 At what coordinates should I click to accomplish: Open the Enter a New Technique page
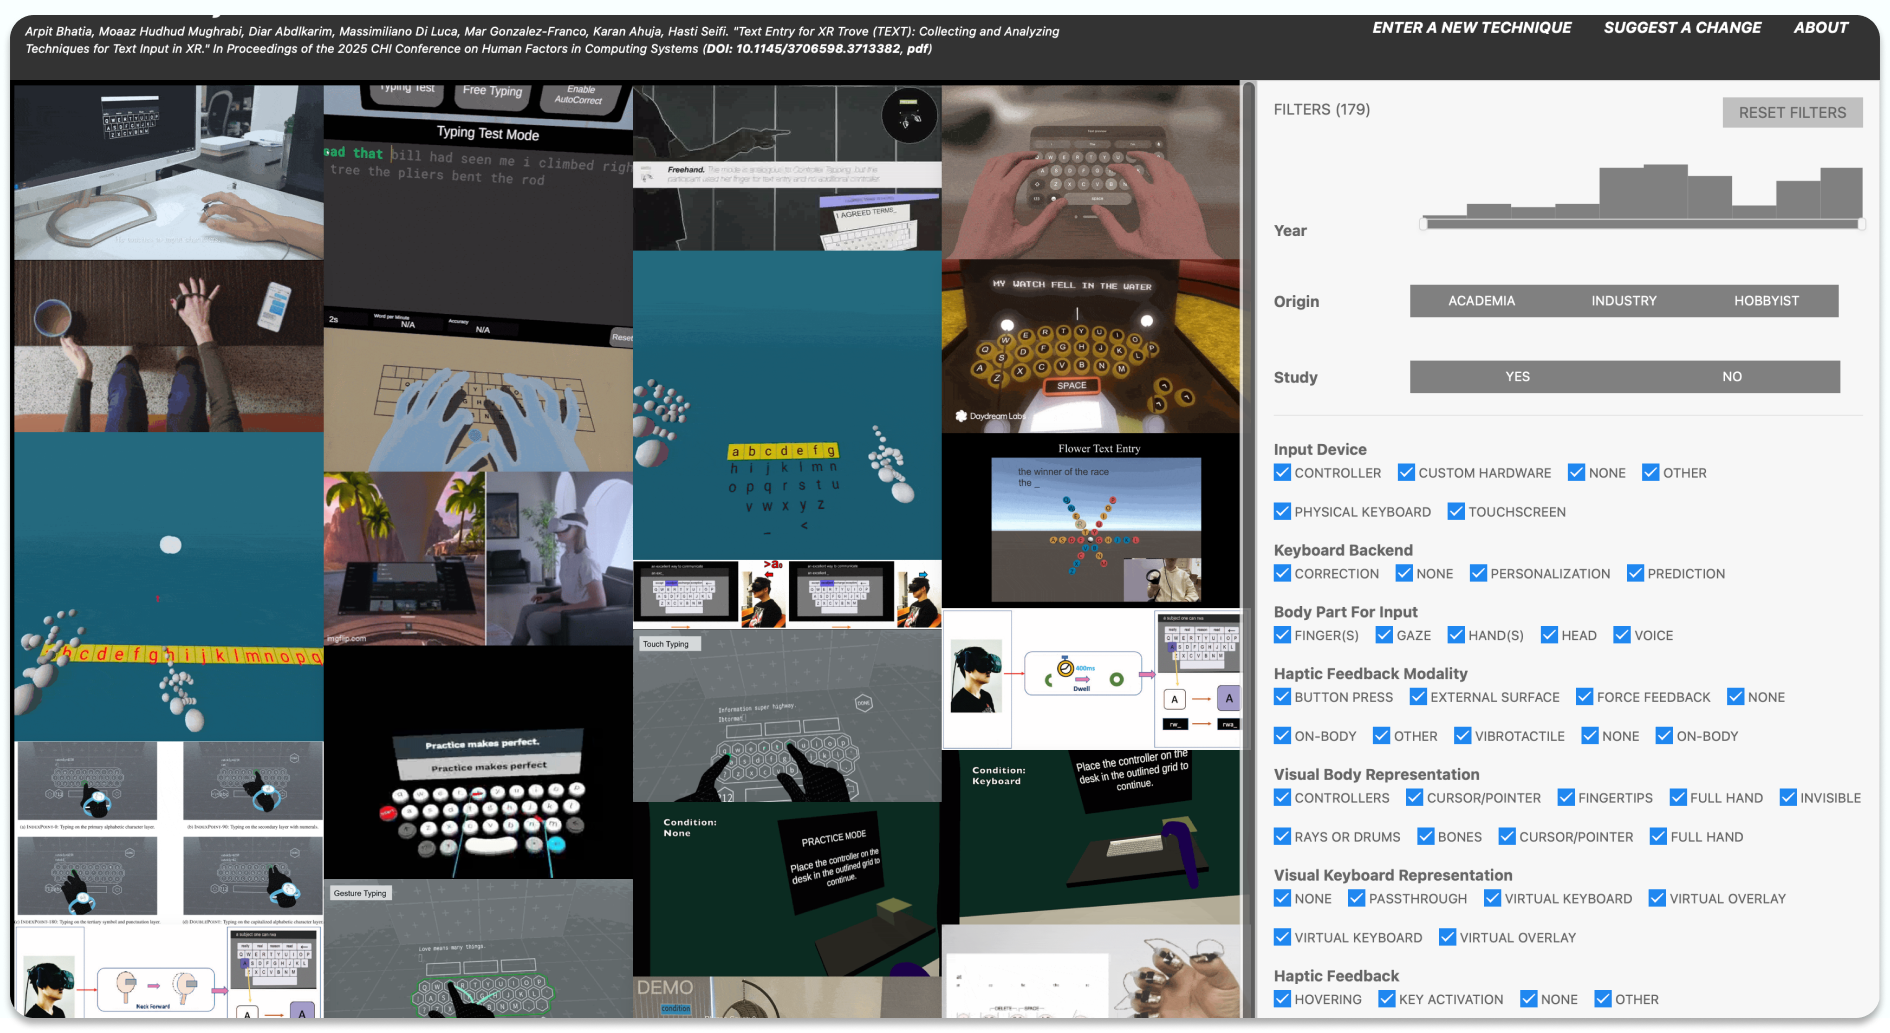click(x=1471, y=28)
